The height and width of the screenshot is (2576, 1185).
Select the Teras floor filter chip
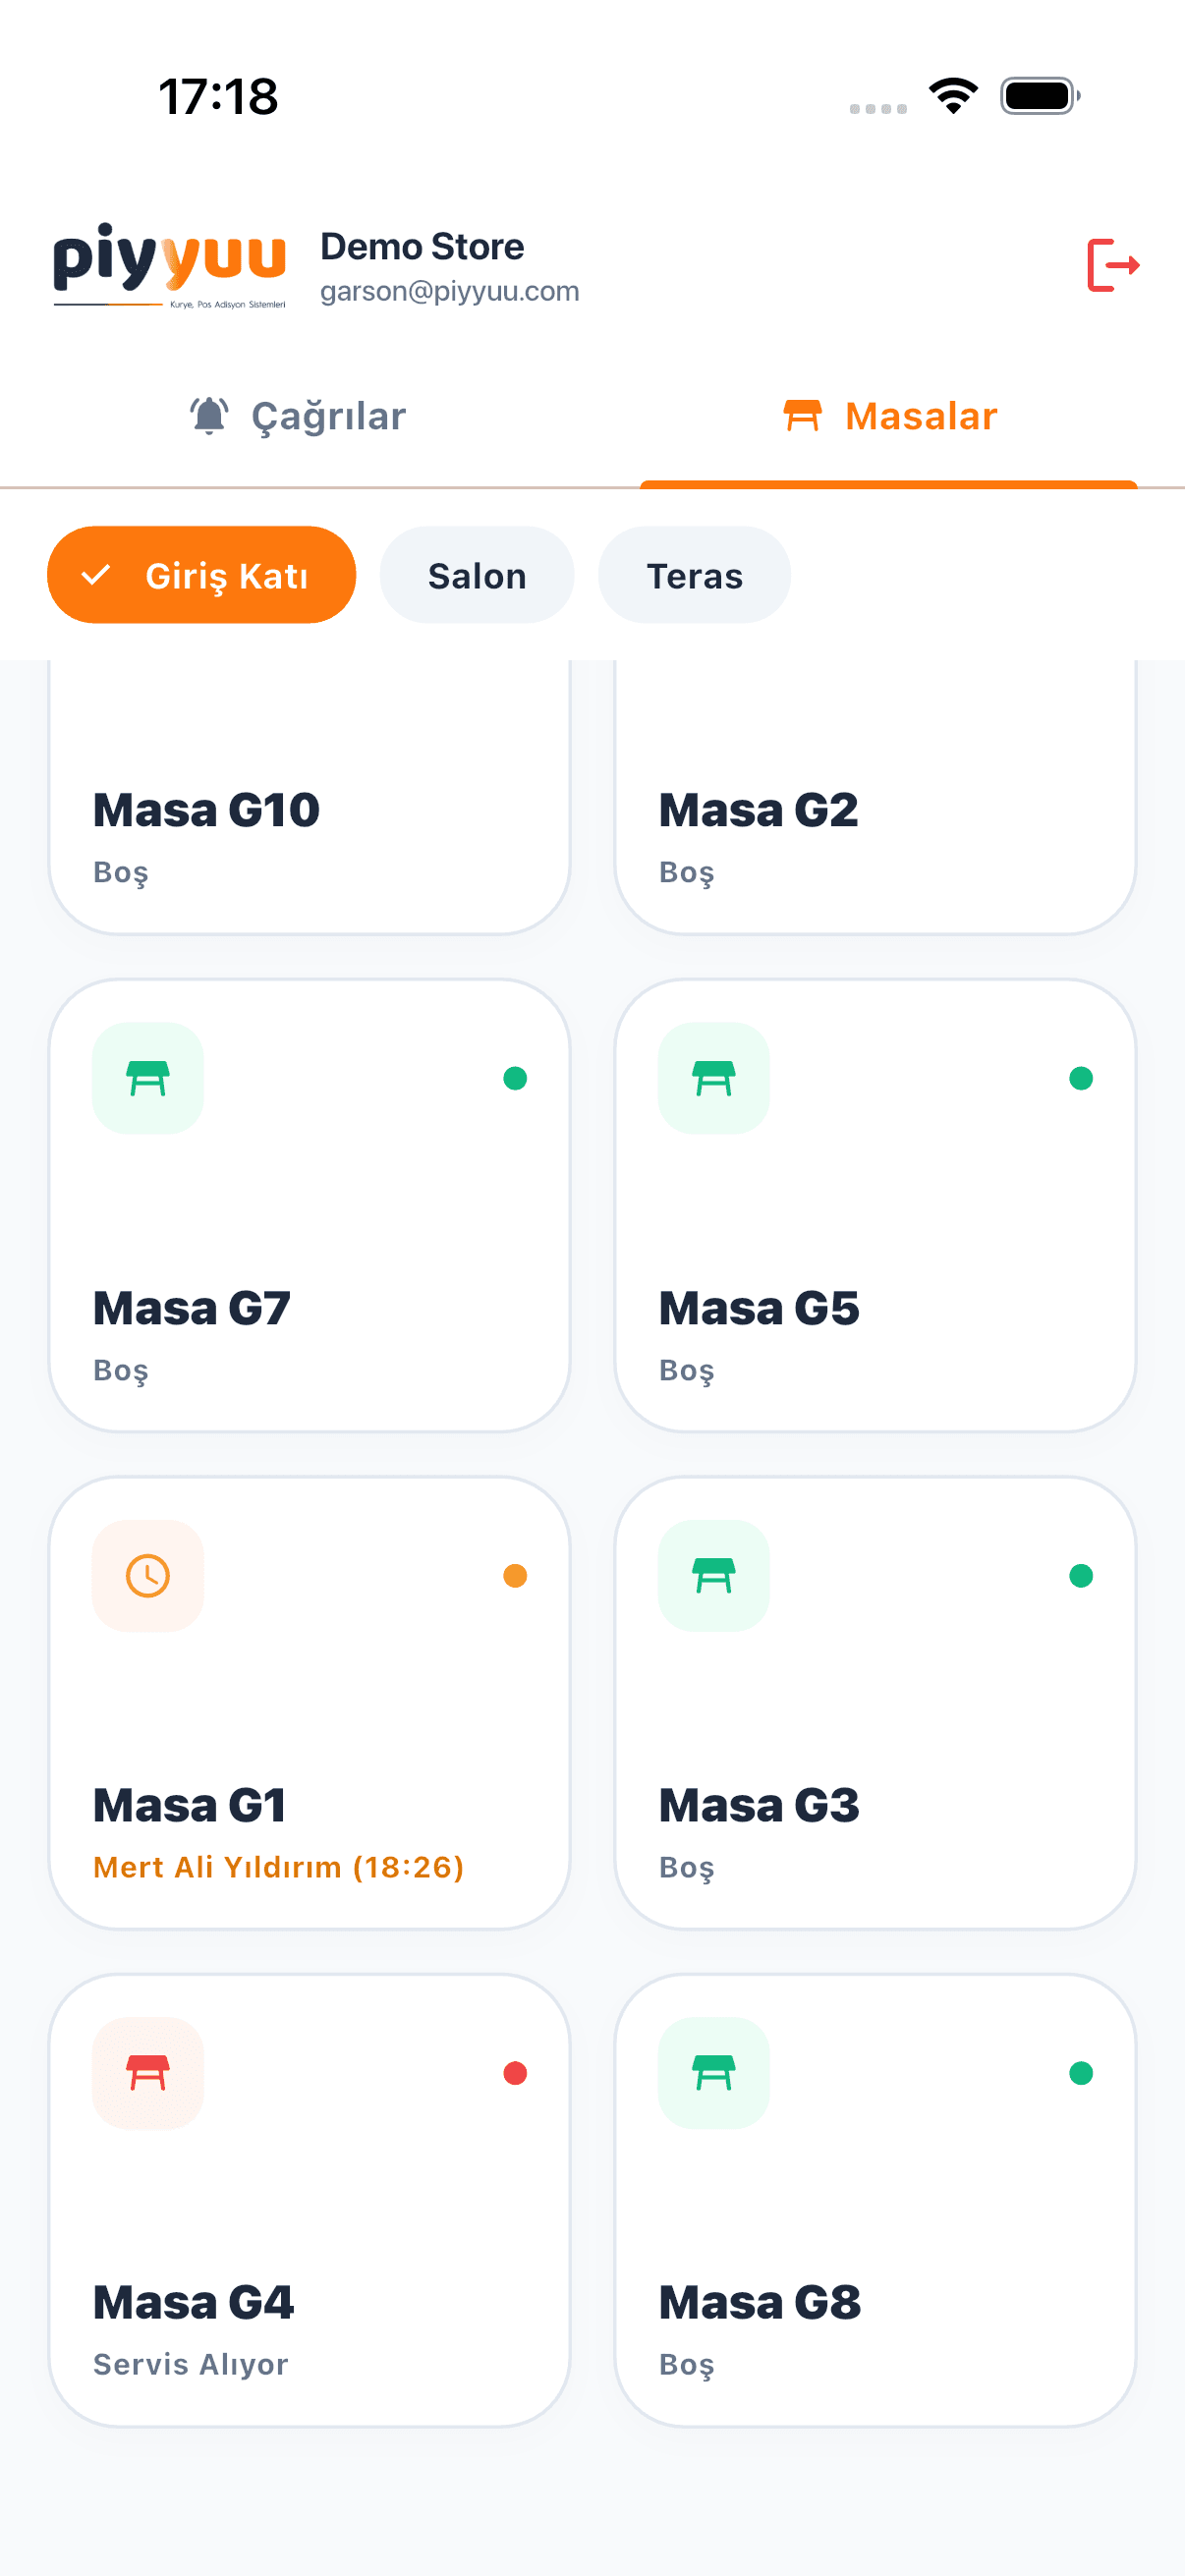click(694, 575)
